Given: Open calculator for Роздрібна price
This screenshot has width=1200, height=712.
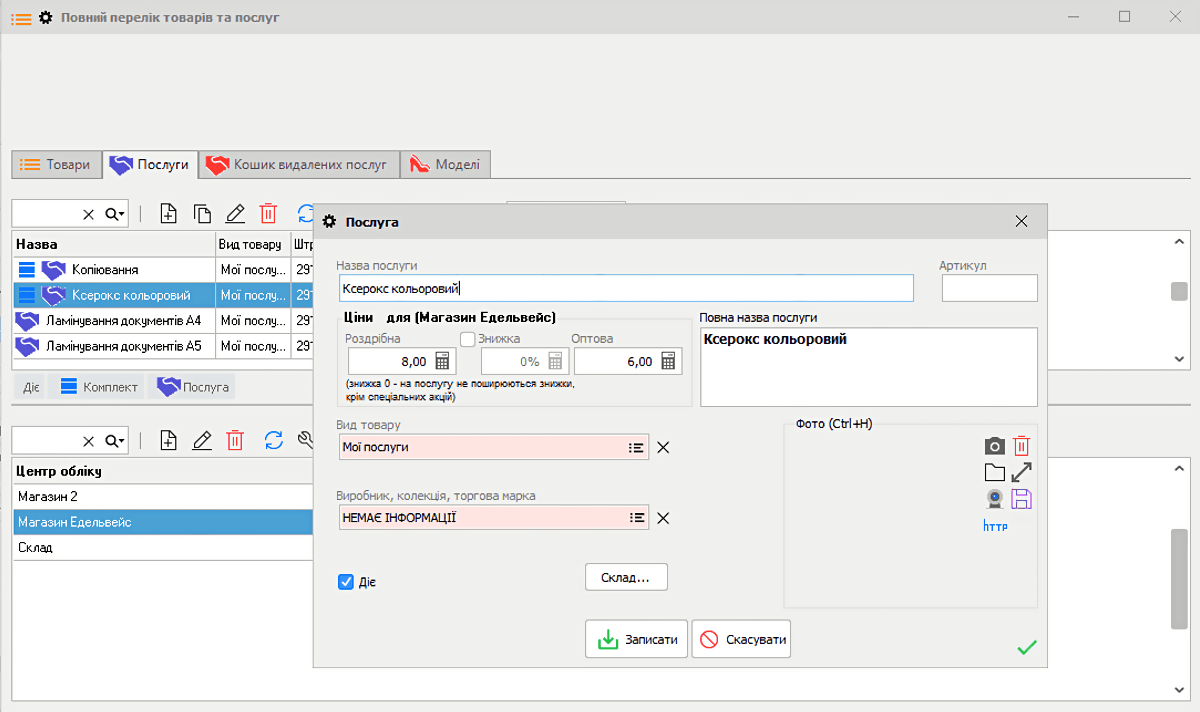Looking at the screenshot, I should (443, 362).
